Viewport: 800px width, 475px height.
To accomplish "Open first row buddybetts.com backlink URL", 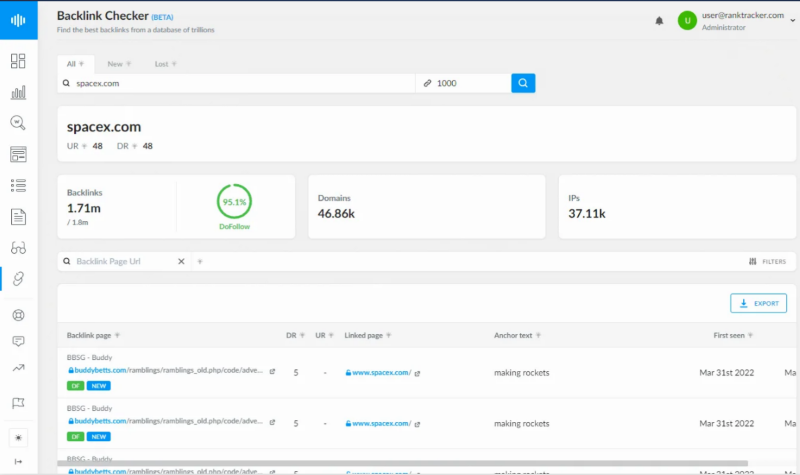I will point(165,370).
